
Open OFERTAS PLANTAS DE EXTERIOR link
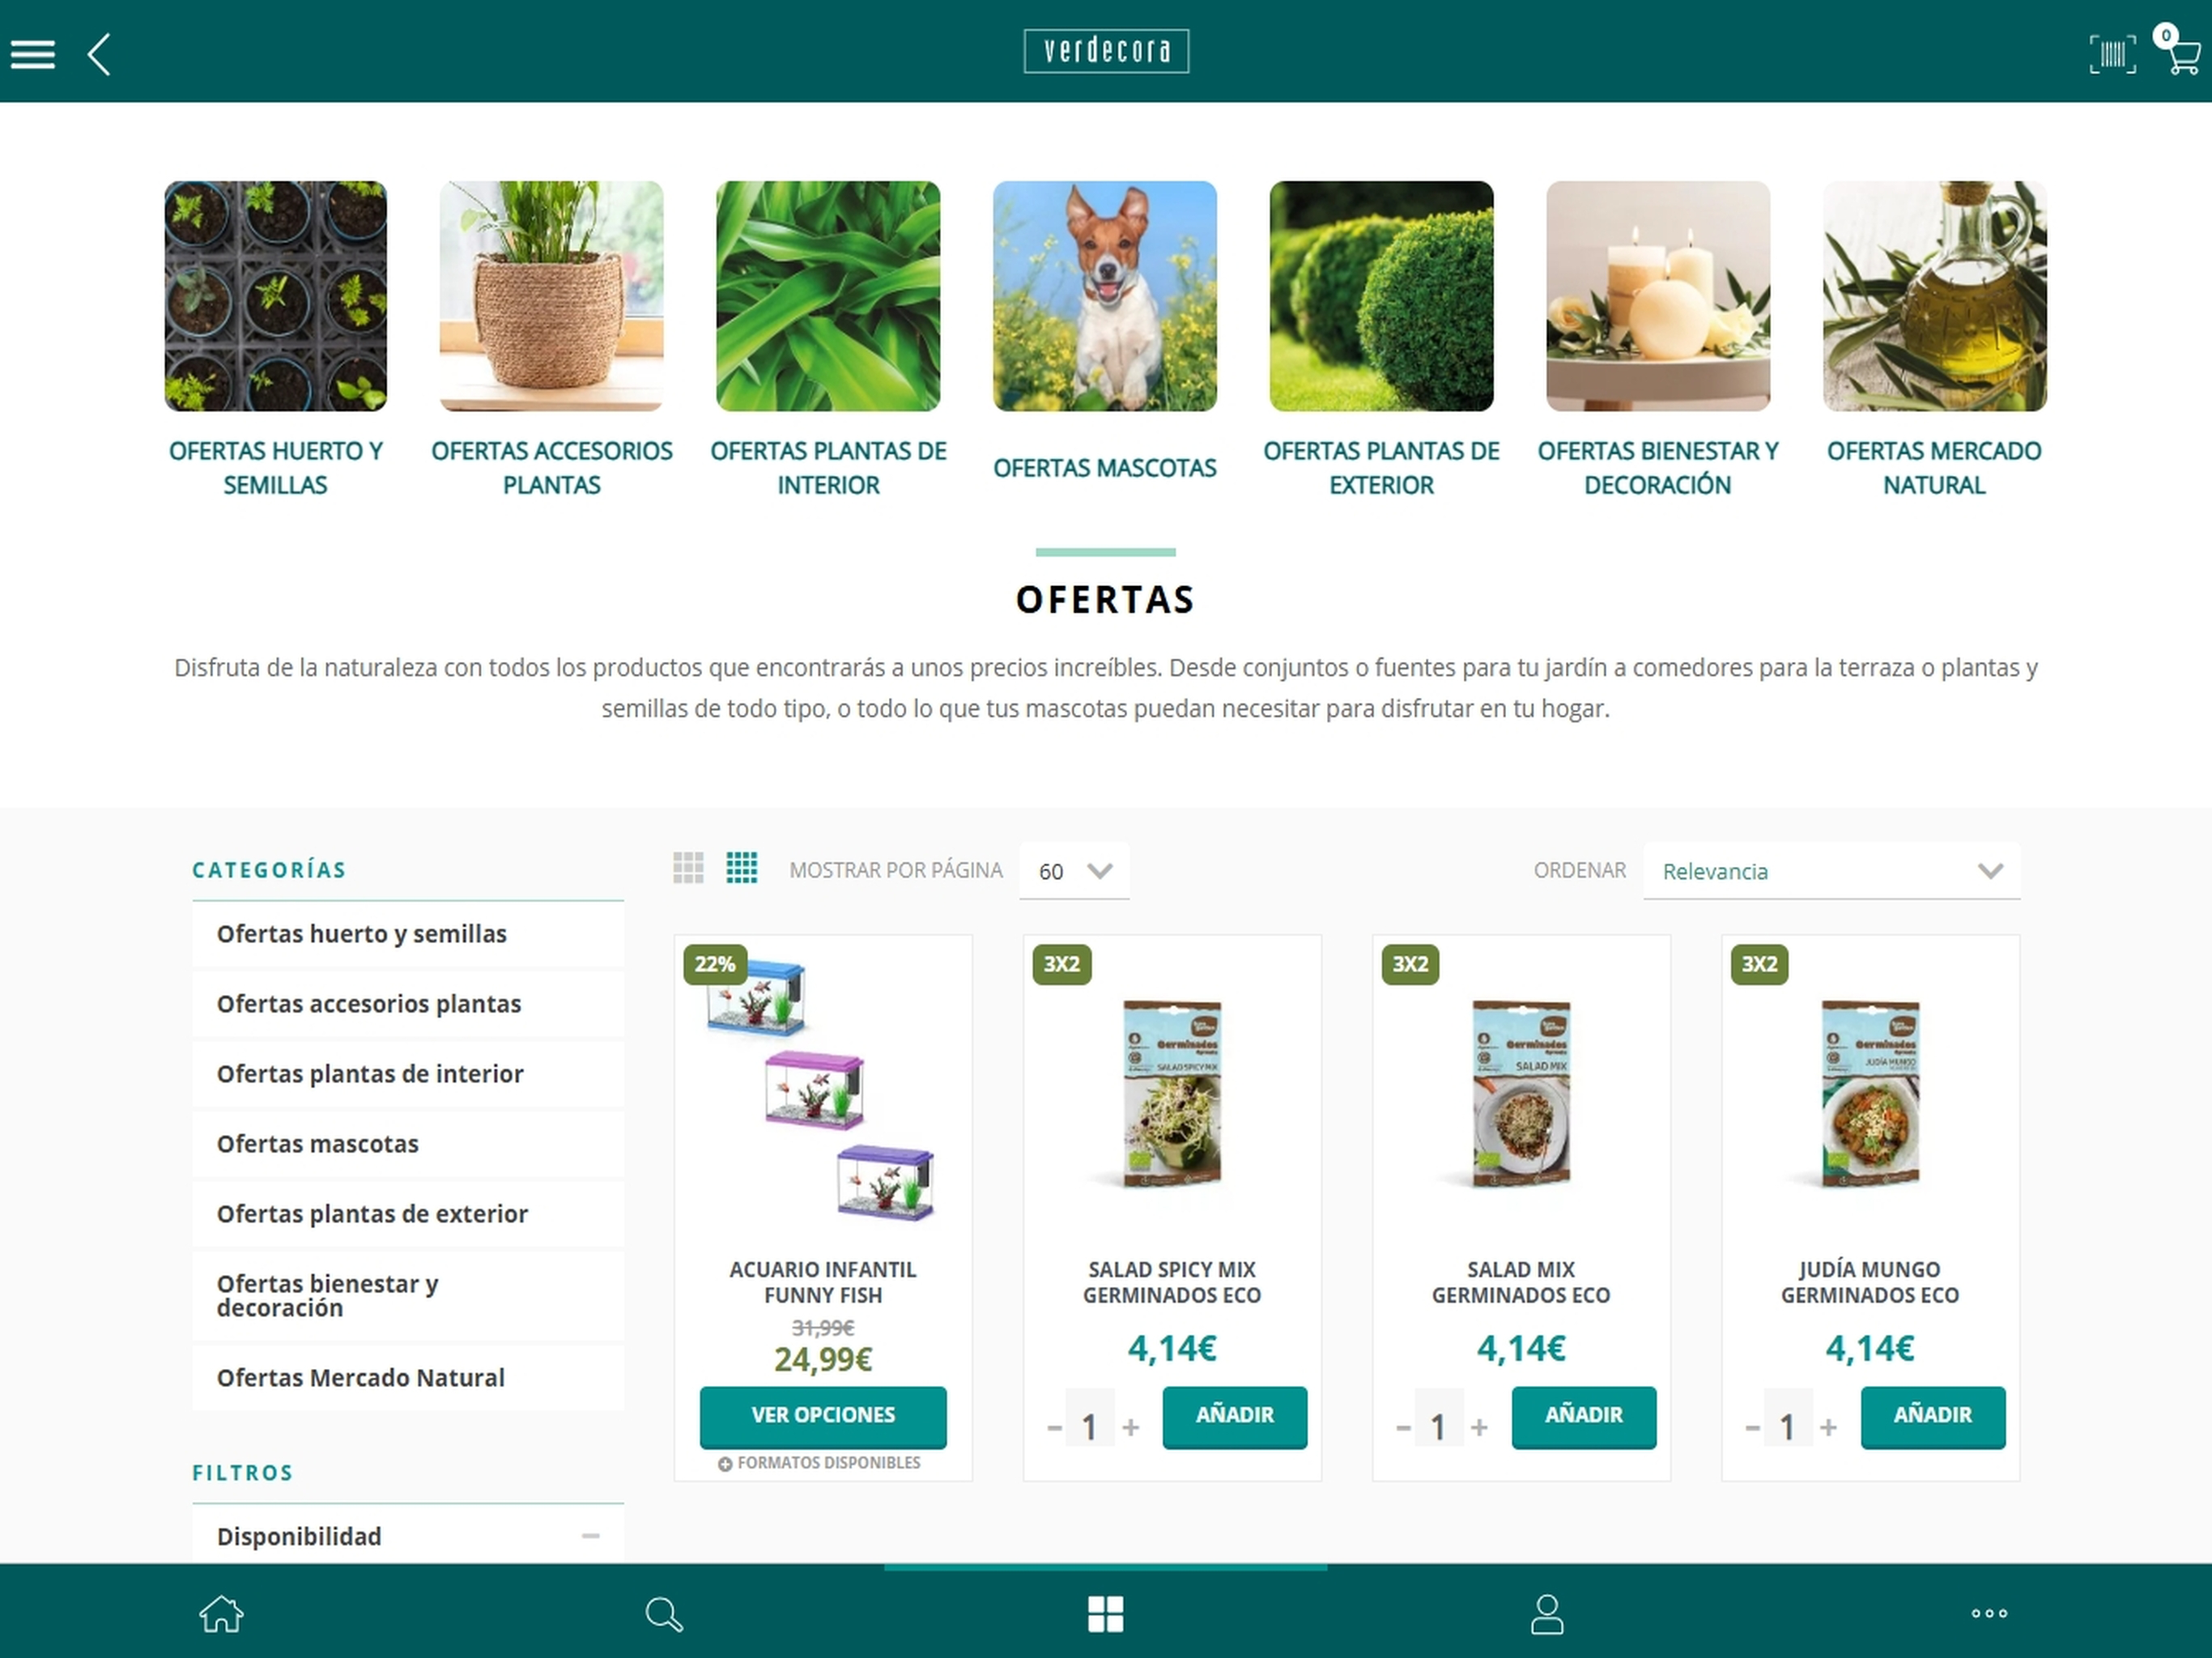pos(1381,468)
